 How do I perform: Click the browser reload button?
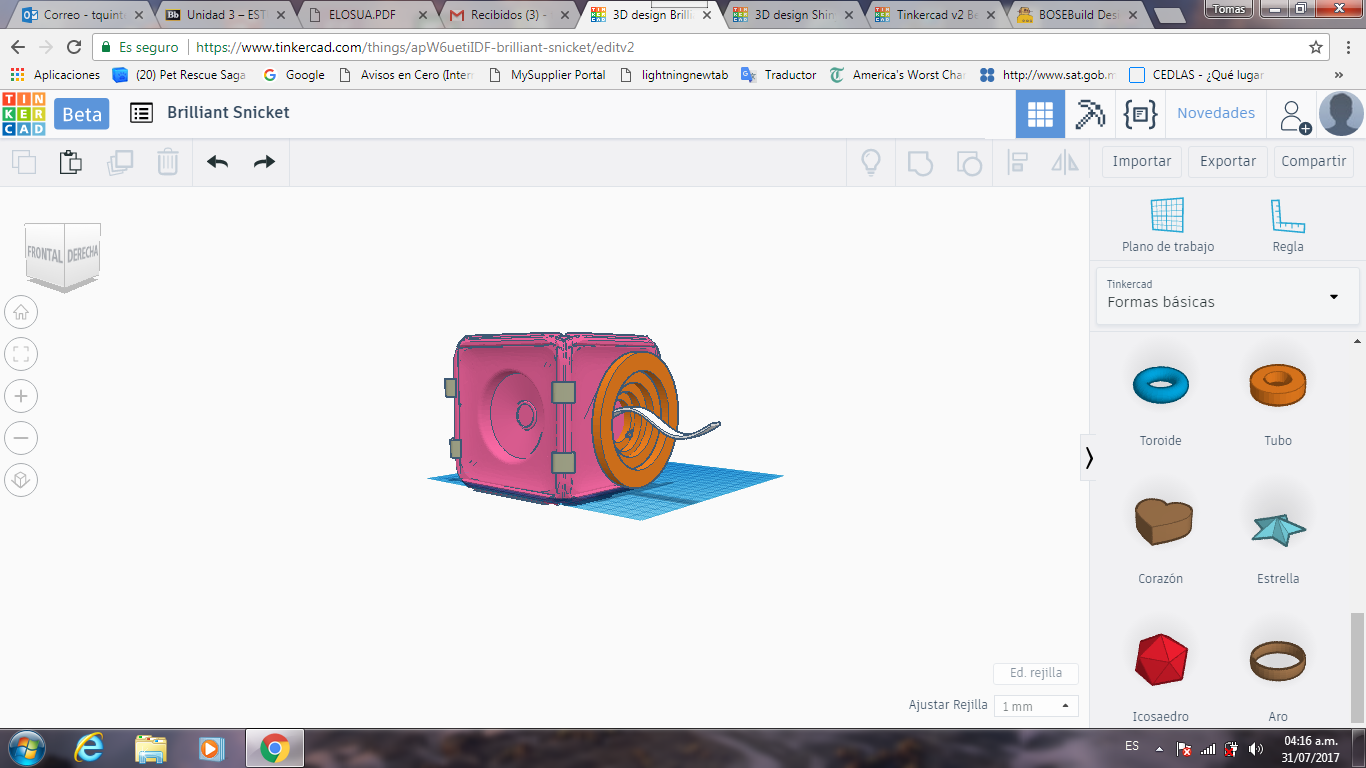click(74, 47)
